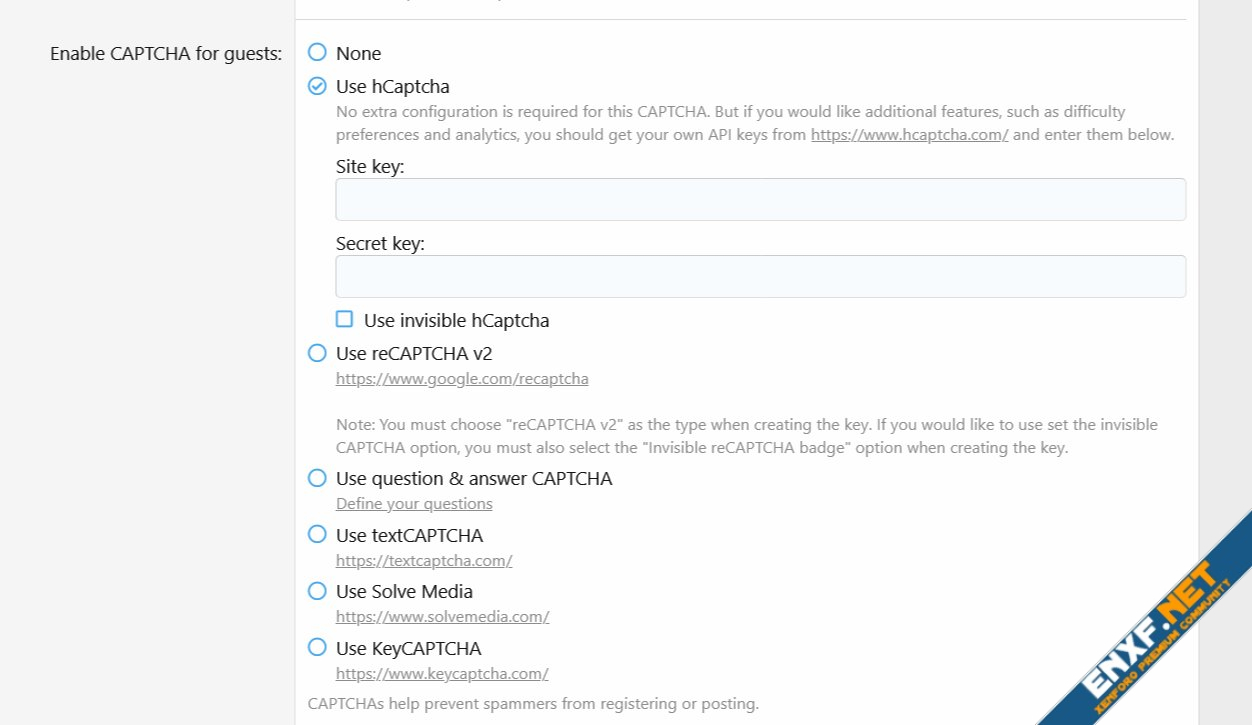Visit the textcaptcha.com link
1252x725 pixels.
[x=424, y=561]
